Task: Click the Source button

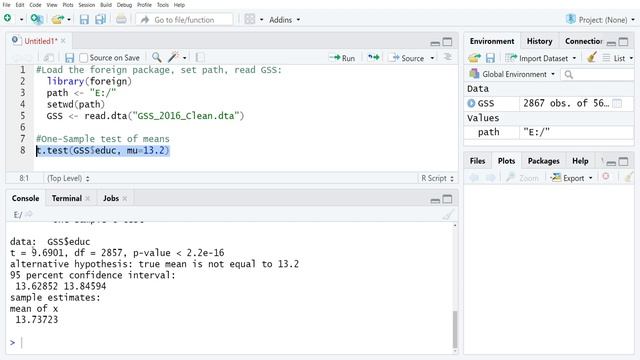Action: (407, 58)
